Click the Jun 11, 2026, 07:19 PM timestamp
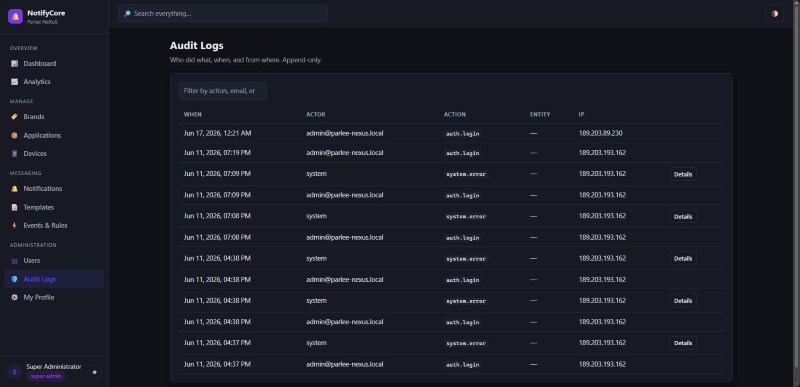Screen dimensions: 800x387 [x=217, y=153]
